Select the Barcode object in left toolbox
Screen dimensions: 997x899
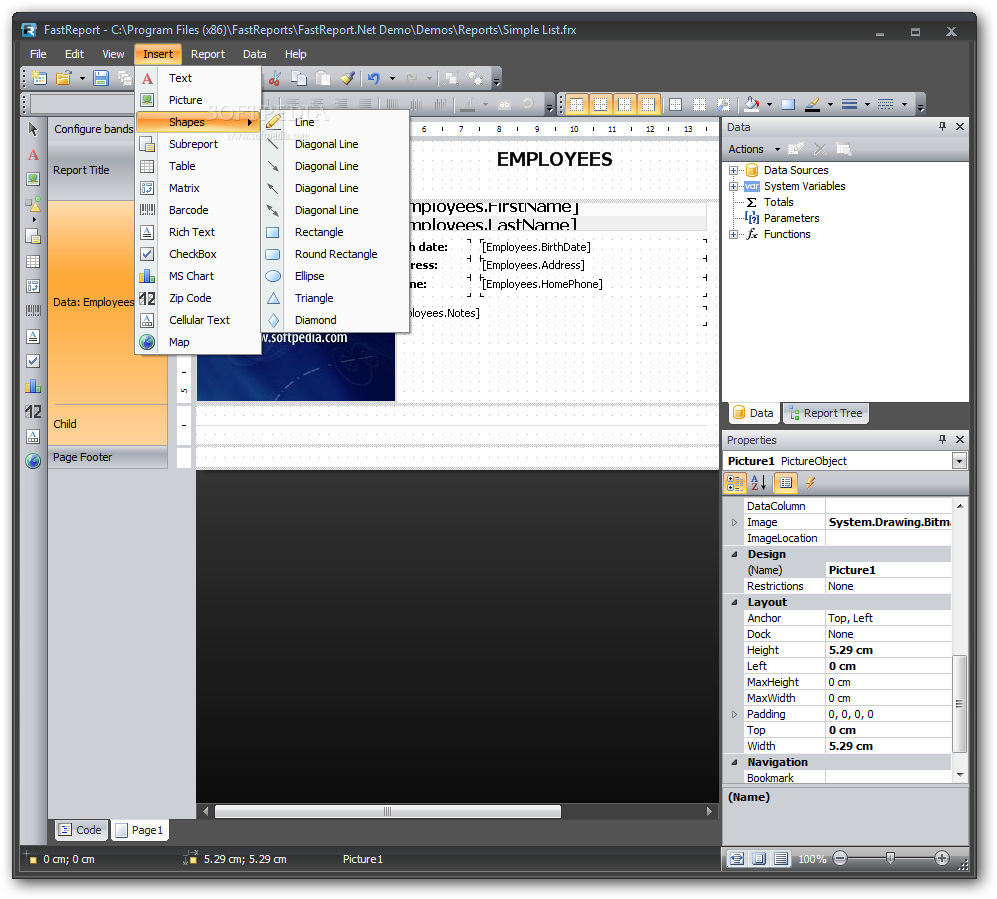click(x=33, y=310)
